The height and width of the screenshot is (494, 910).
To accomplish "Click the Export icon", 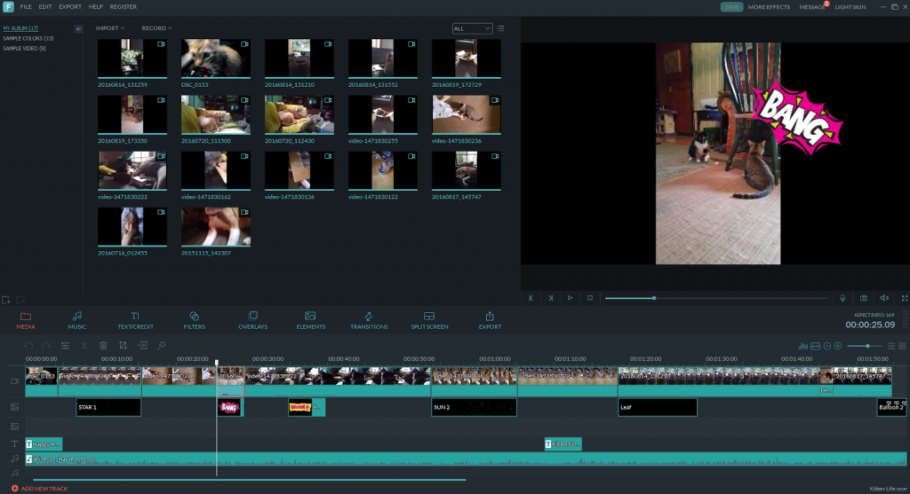I will click(x=490, y=320).
